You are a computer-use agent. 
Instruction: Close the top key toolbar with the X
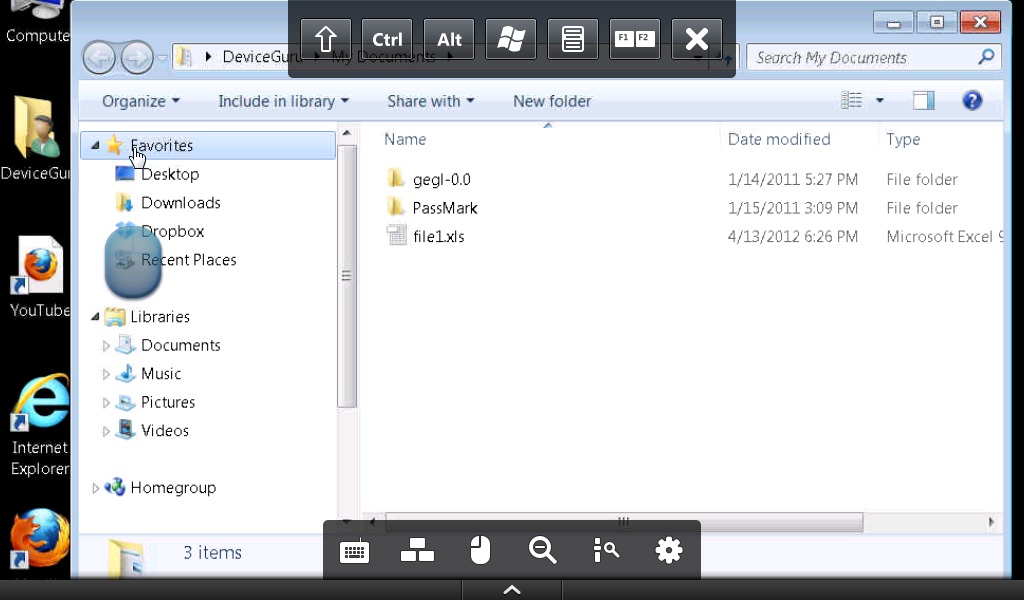[x=697, y=39]
